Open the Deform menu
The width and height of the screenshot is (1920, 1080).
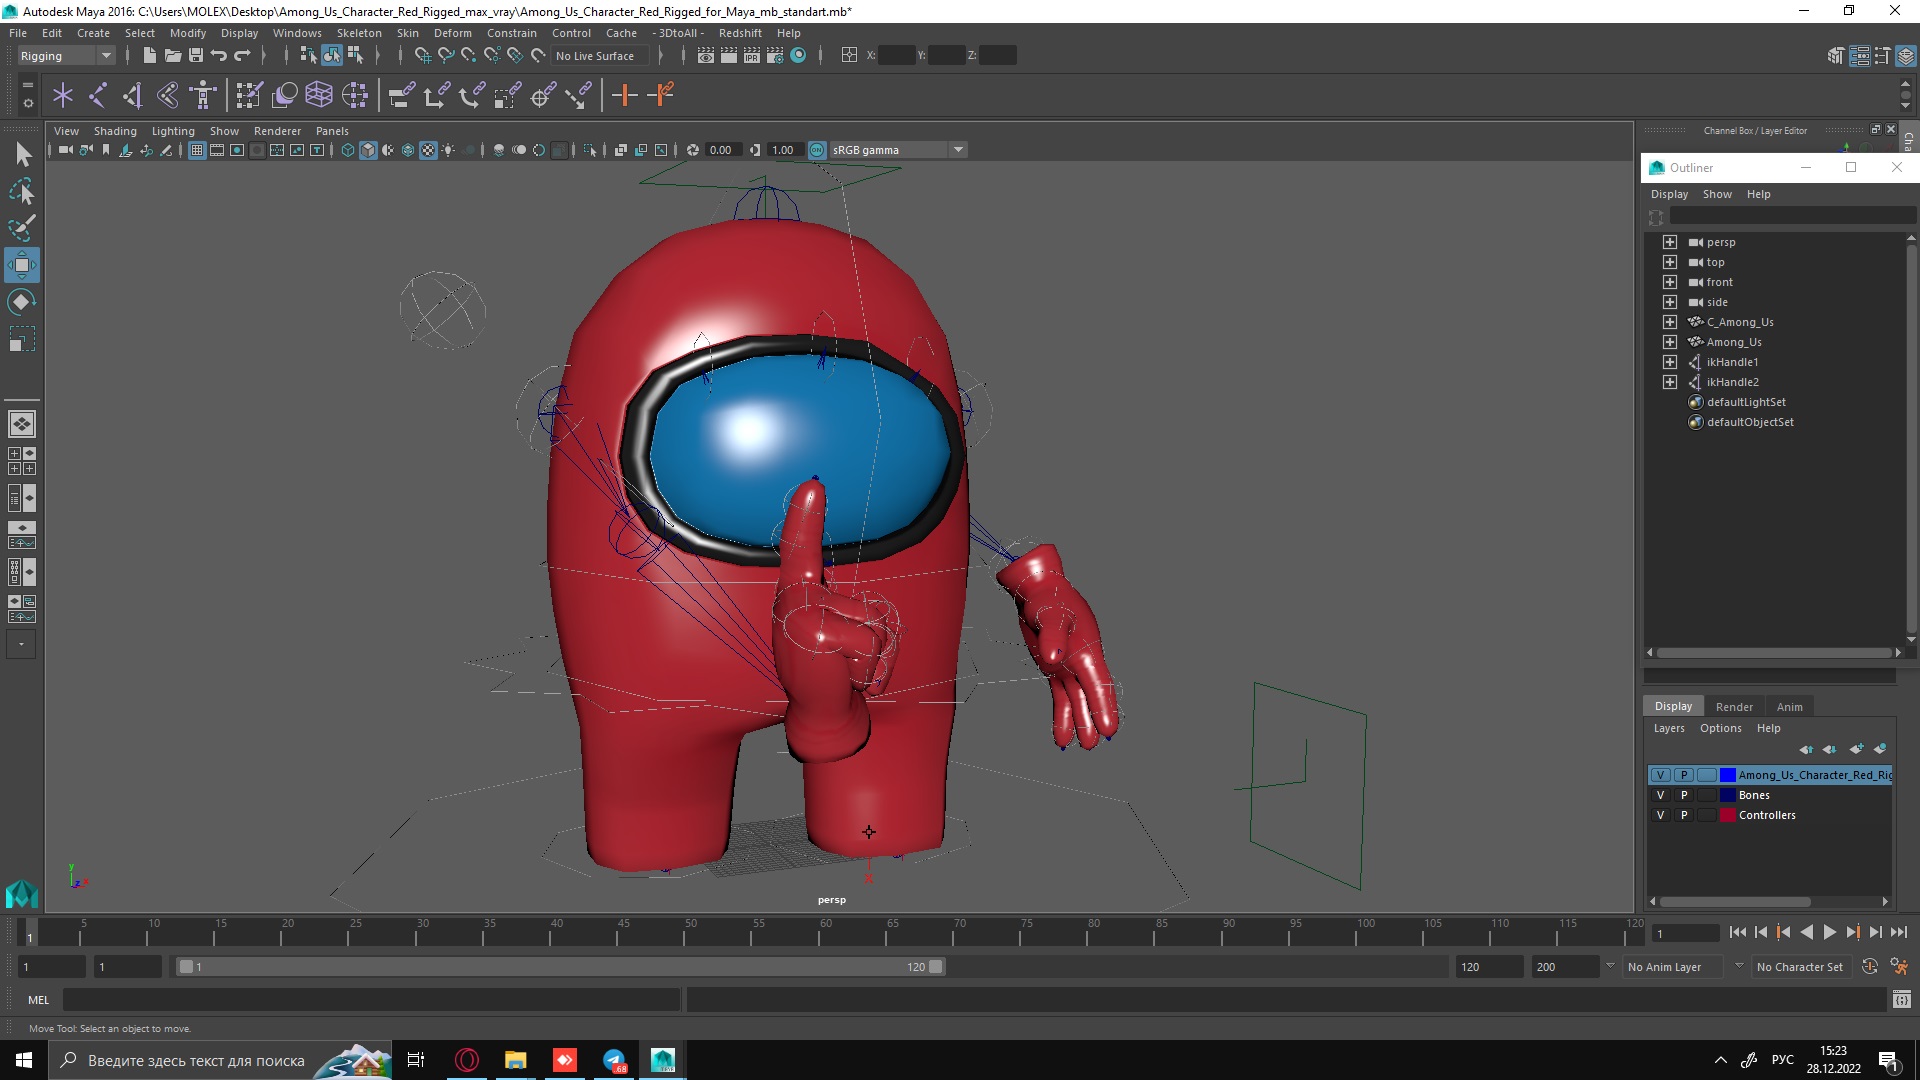pyautogui.click(x=453, y=33)
